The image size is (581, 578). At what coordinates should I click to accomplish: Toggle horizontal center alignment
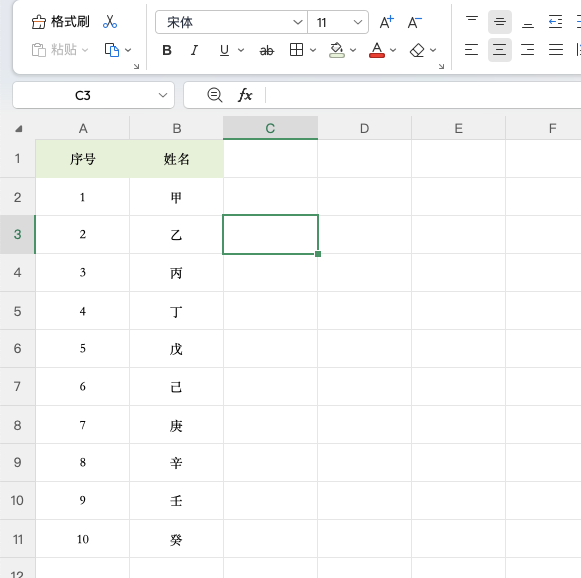tap(499, 50)
